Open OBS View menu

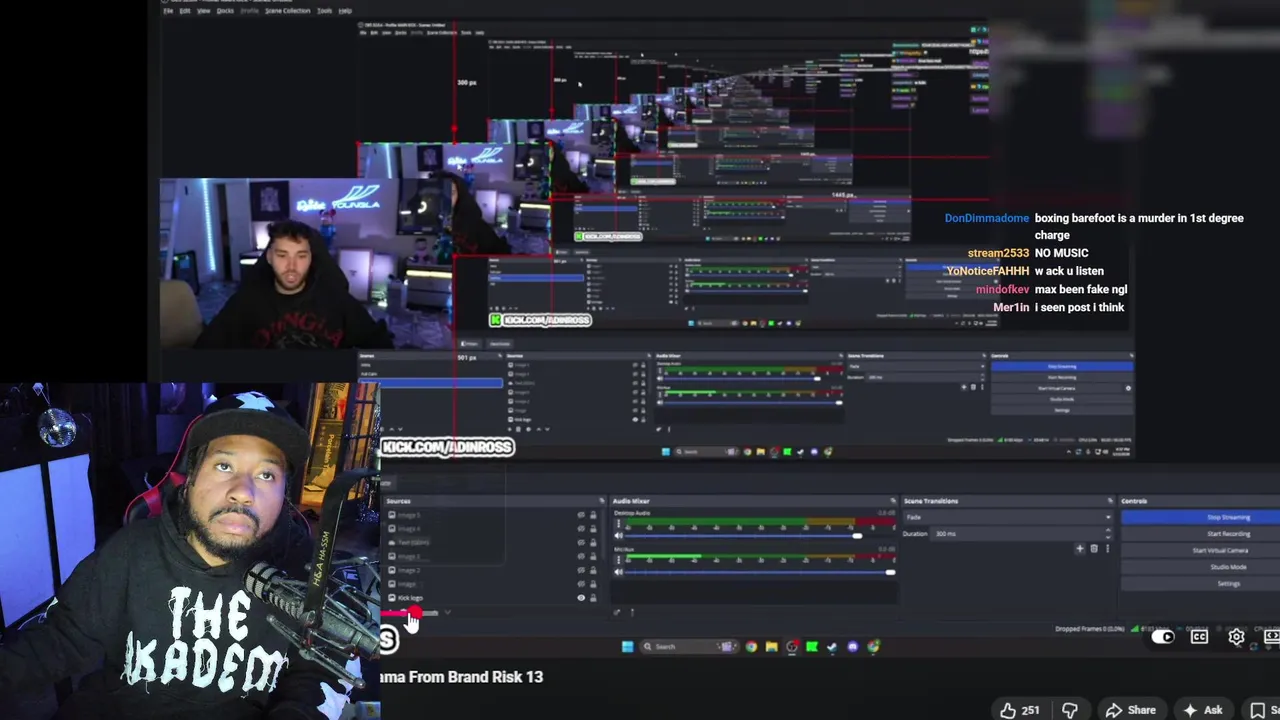coord(204,10)
